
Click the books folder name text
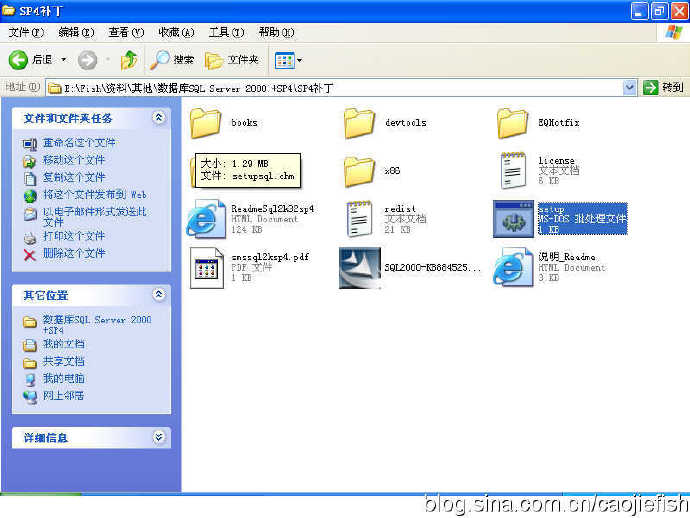pyautogui.click(x=244, y=123)
